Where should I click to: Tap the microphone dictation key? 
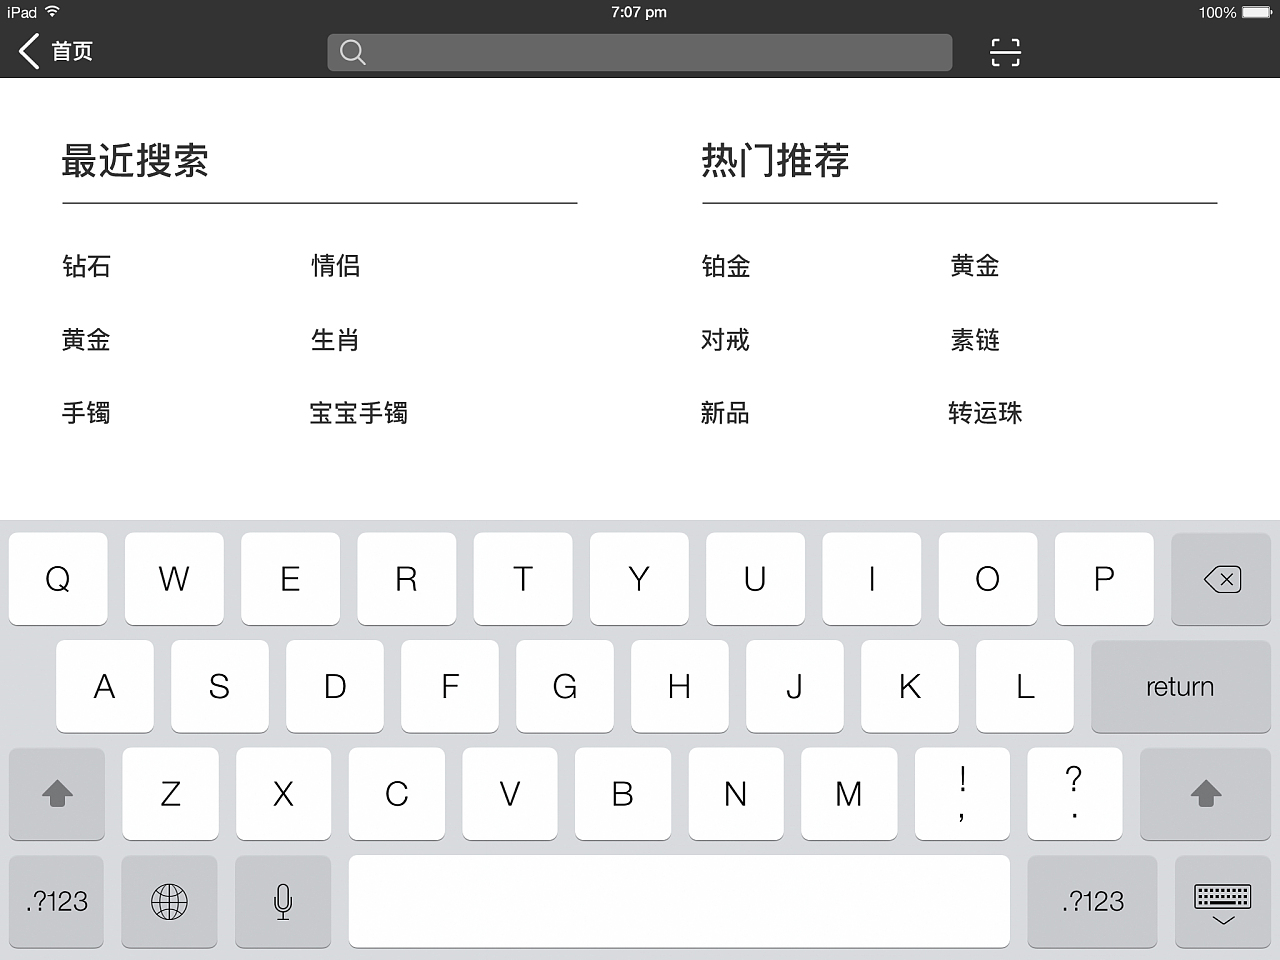[x=283, y=901]
